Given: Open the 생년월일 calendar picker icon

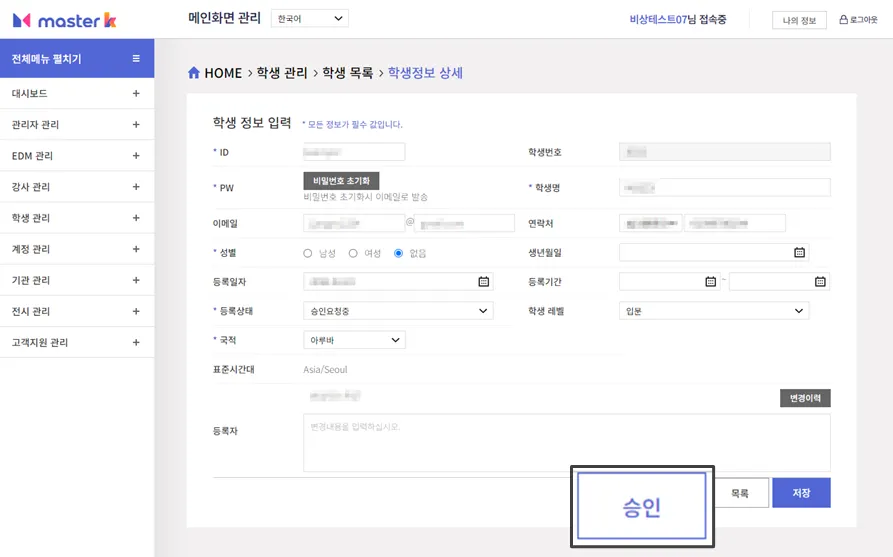Looking at the screenshot, I should [x=799, y=252].
